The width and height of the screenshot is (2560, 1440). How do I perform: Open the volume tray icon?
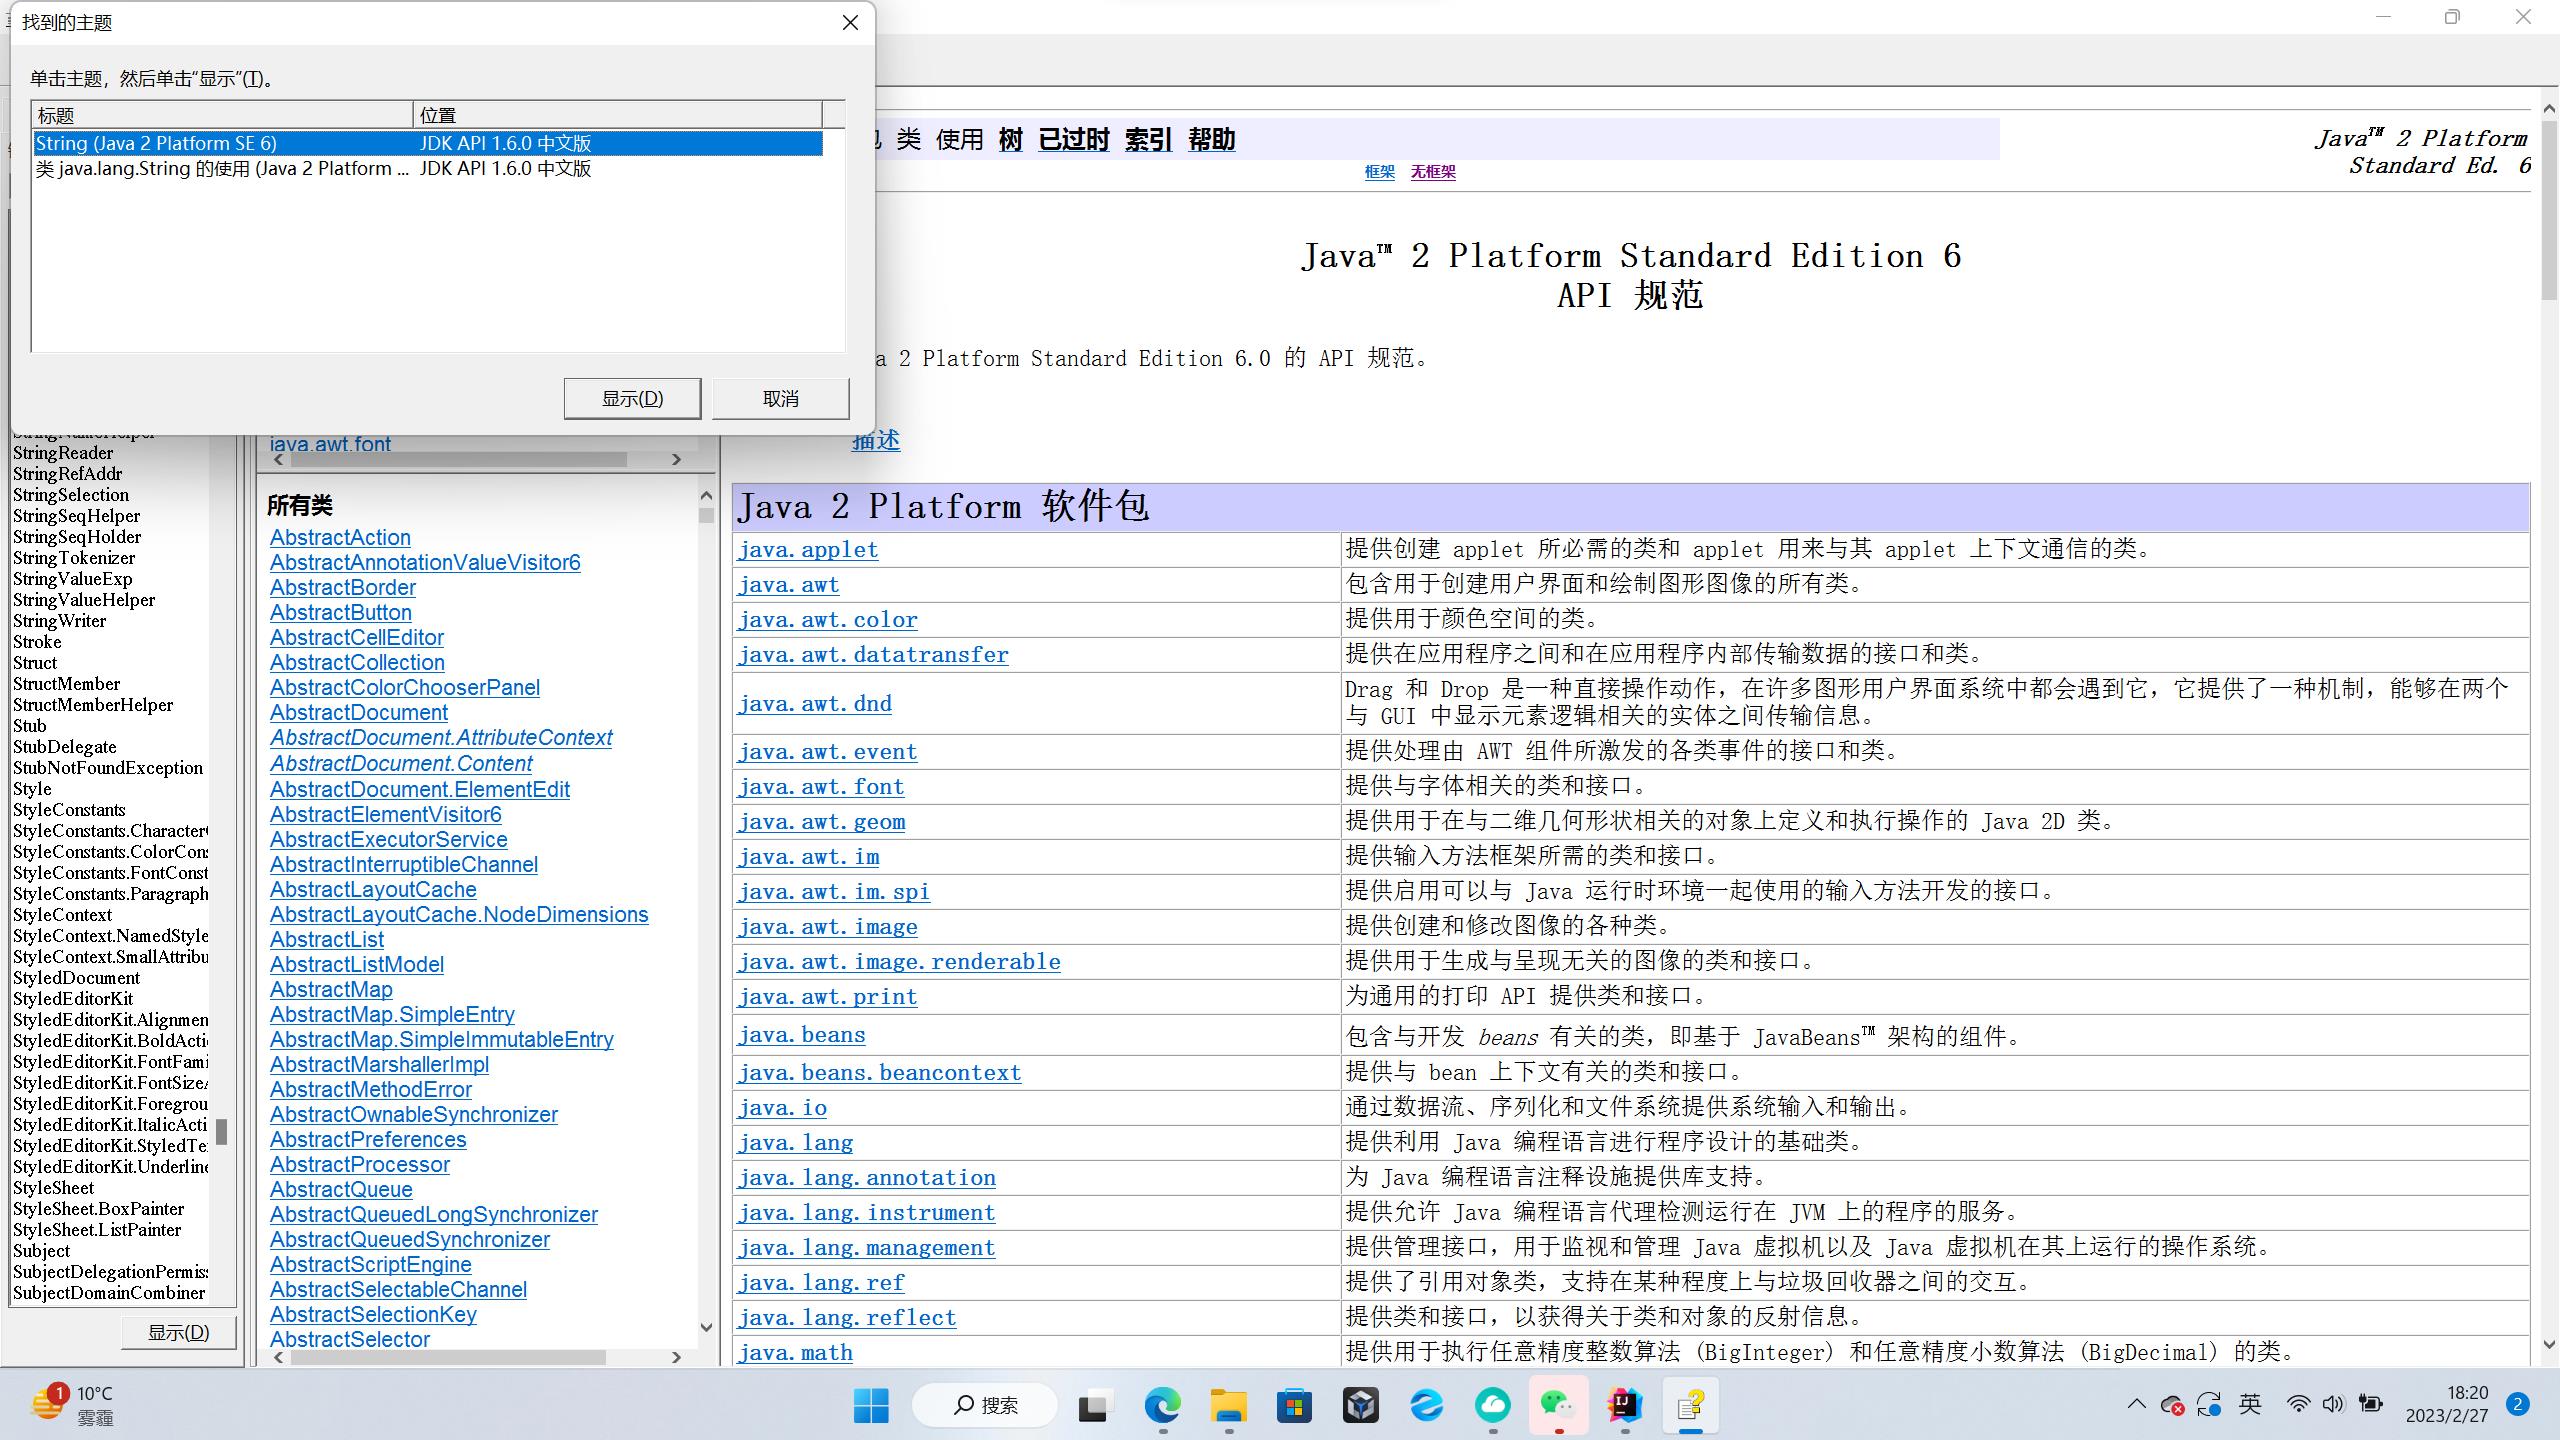pyautogui.click(x=2333, y=1404)
